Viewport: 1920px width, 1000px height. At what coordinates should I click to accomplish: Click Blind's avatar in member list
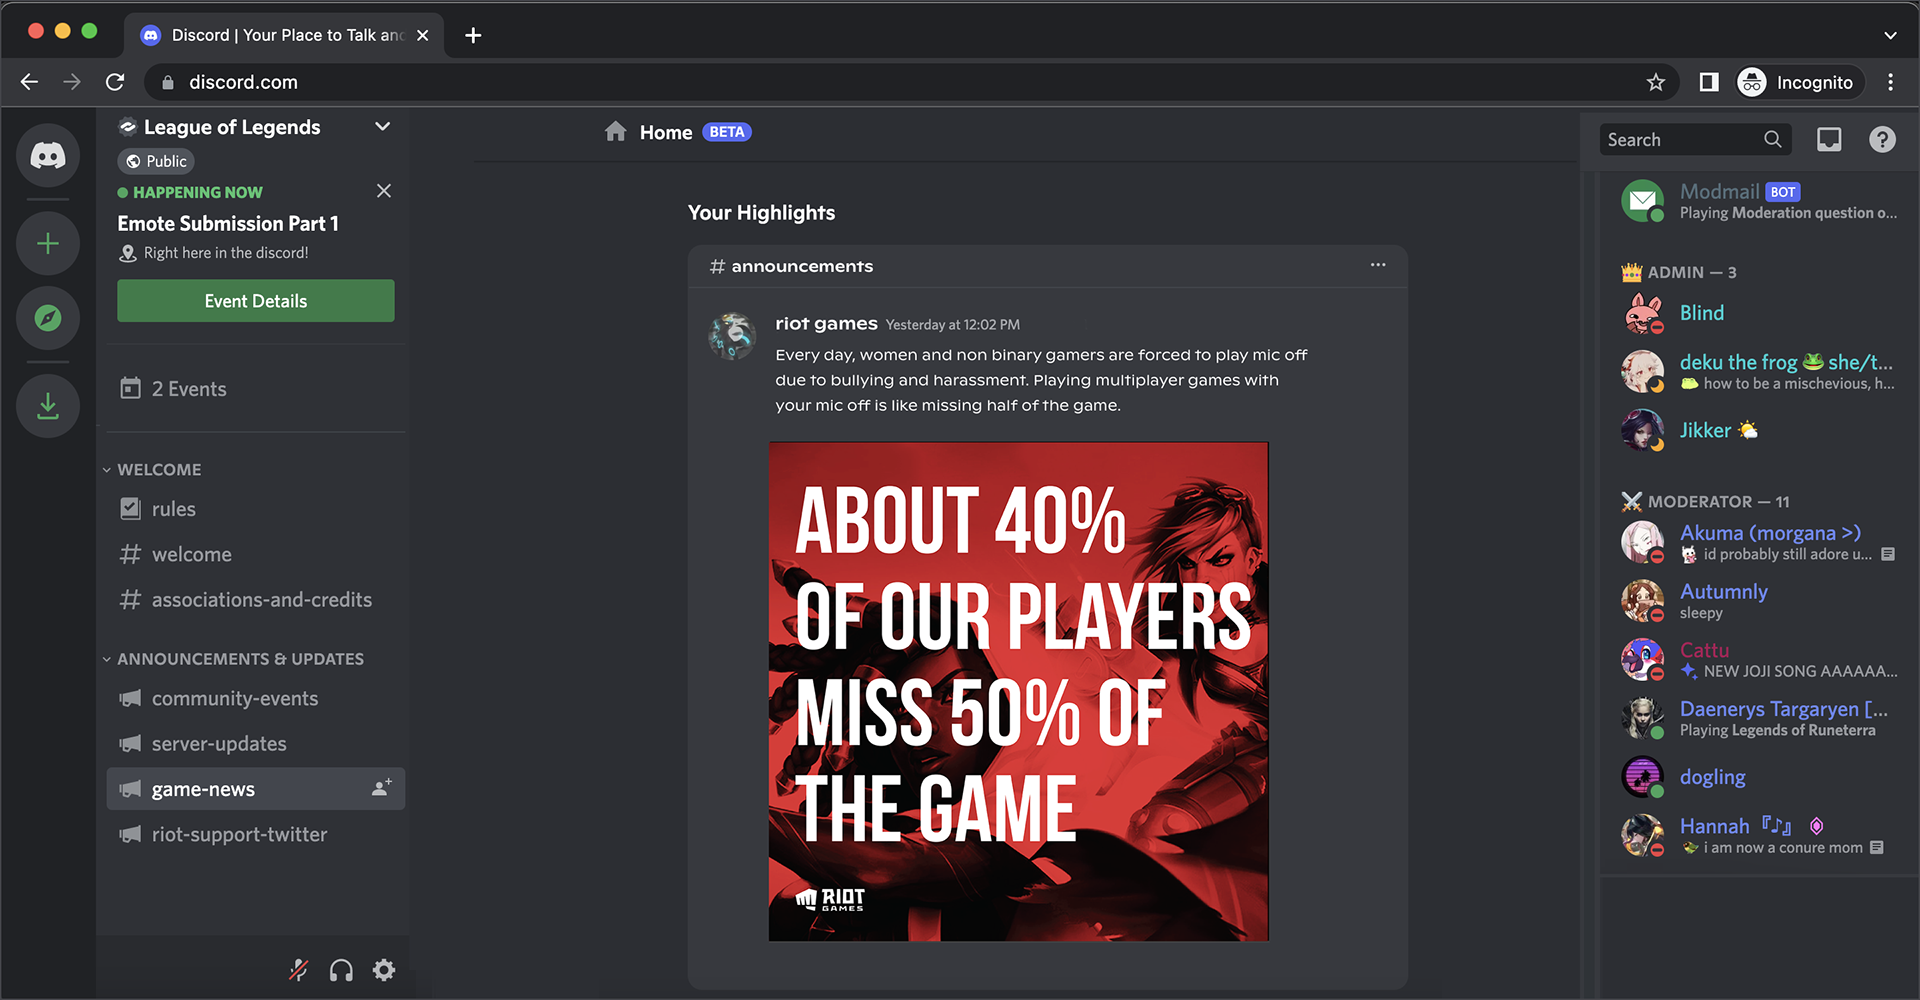pos(1642,313)
